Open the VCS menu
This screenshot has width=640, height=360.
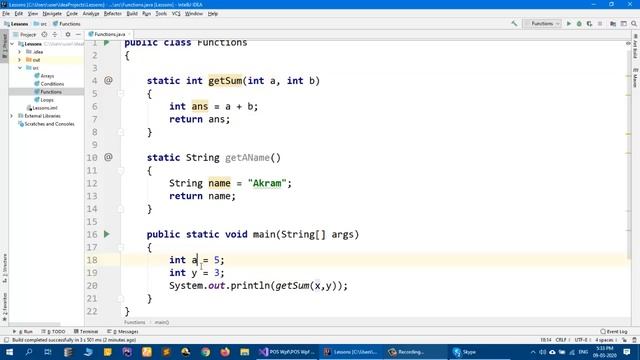pyautogui.click(x=176, y=13)
